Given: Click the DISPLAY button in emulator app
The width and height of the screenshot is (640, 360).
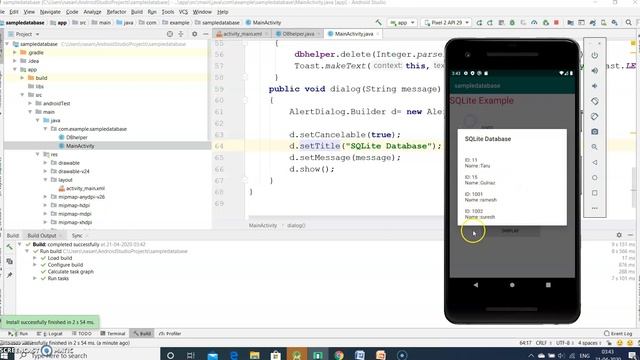Looking at the screenshot, I should 510,231.
